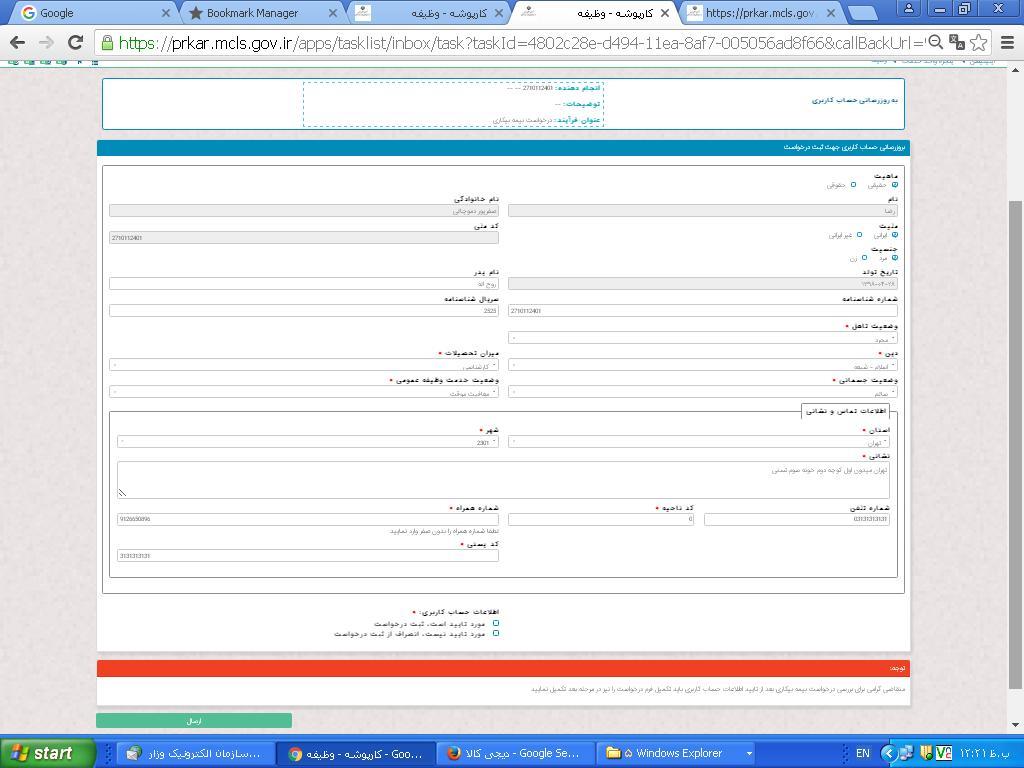
Task: Click the browser Back arrow button
Action: [x=17, y=43]
